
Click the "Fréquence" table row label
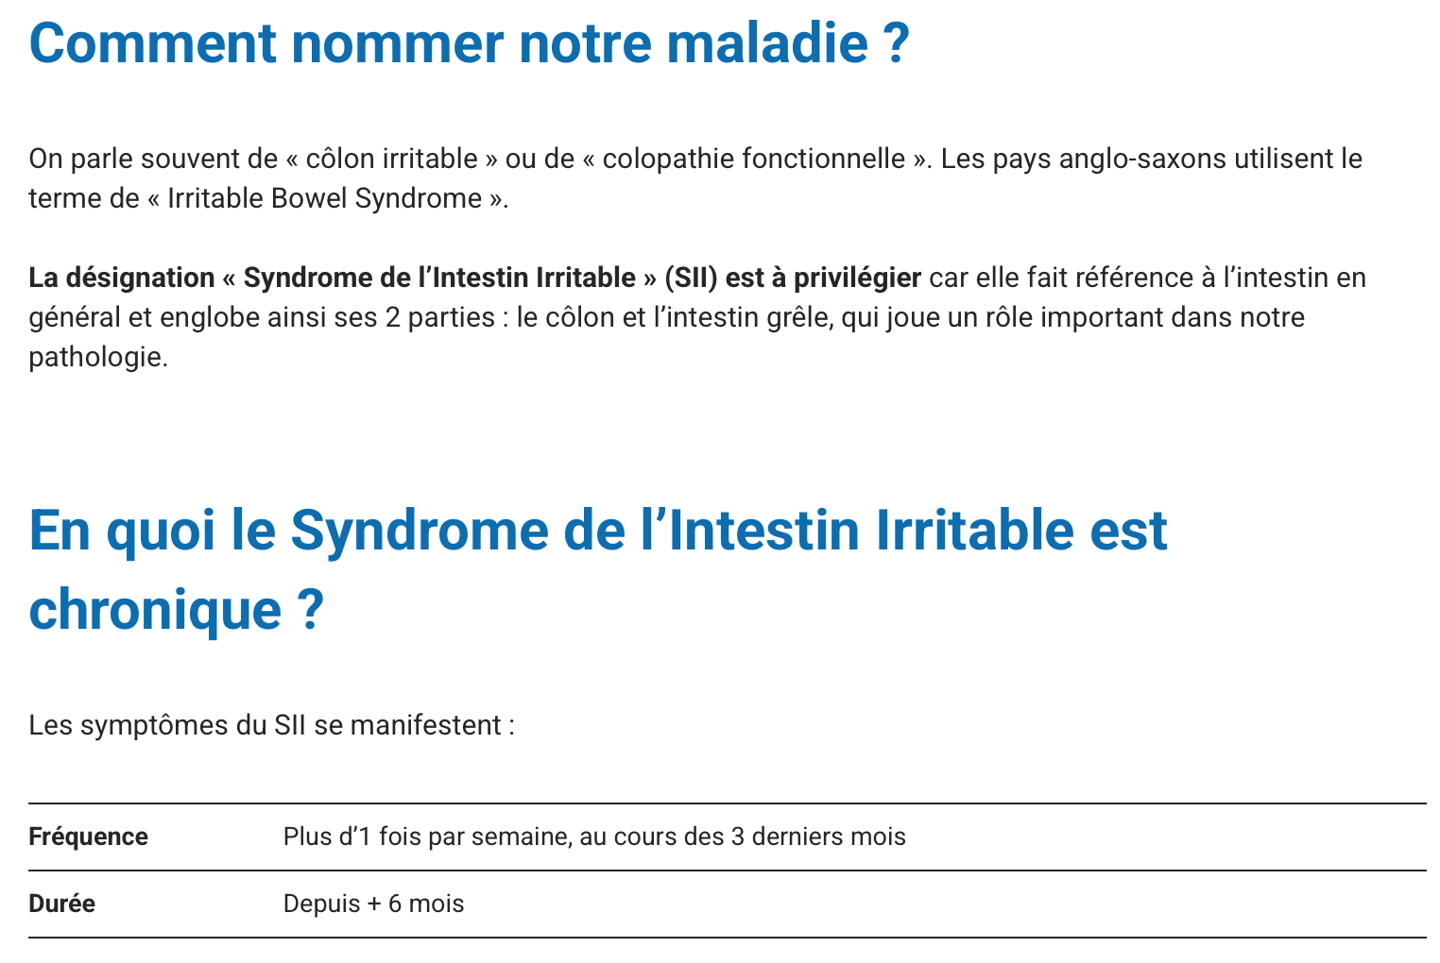[88, 836]
